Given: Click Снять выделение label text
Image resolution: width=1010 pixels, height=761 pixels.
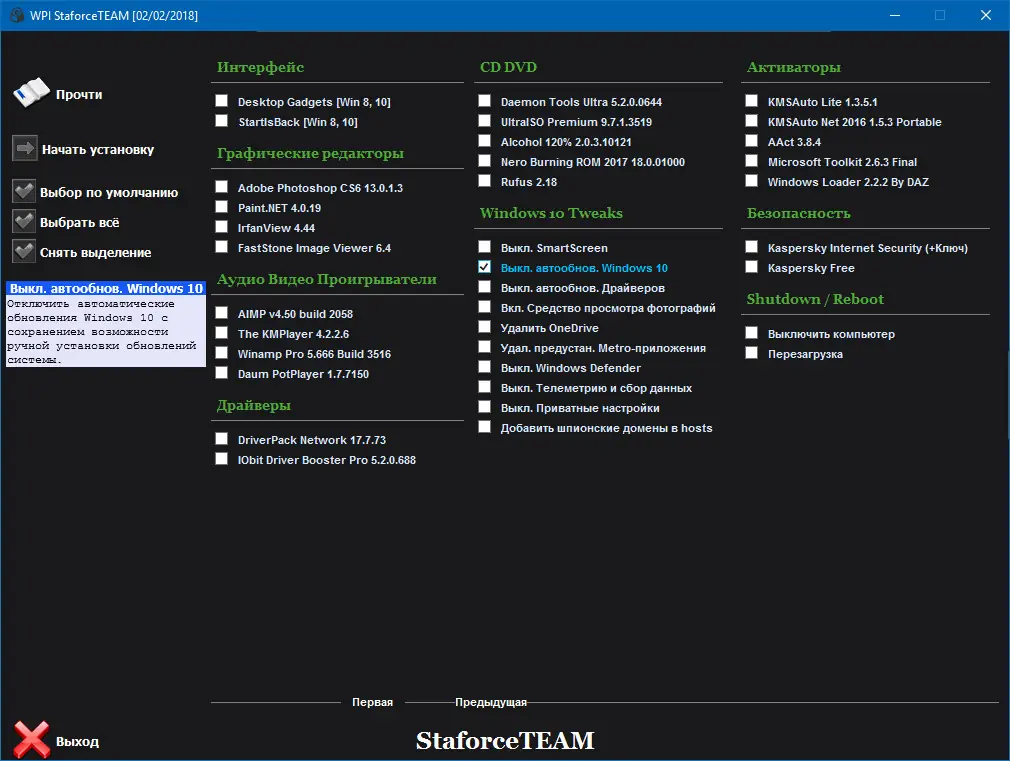Looking at the screenshot, I should (x=95, y=253).
